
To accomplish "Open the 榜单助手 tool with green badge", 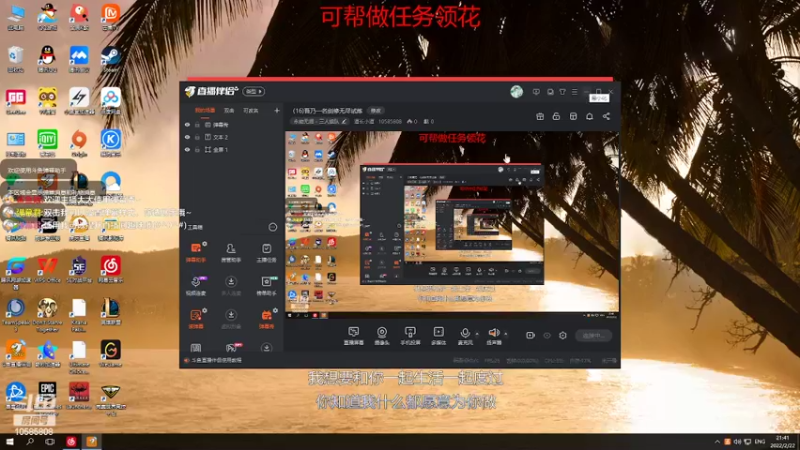I will coord(266,285).
